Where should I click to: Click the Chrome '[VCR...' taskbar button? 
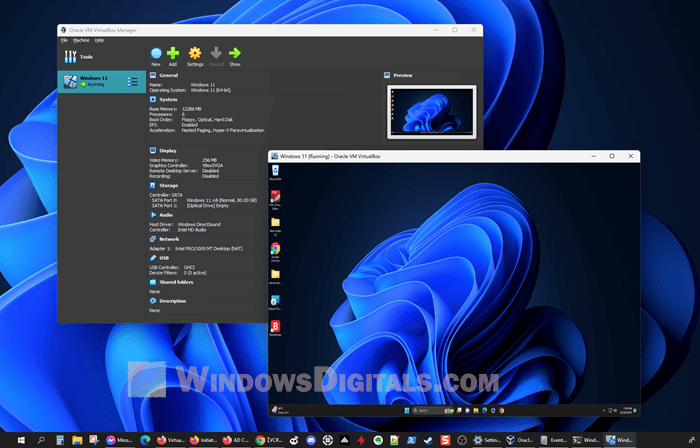point(269,440)
